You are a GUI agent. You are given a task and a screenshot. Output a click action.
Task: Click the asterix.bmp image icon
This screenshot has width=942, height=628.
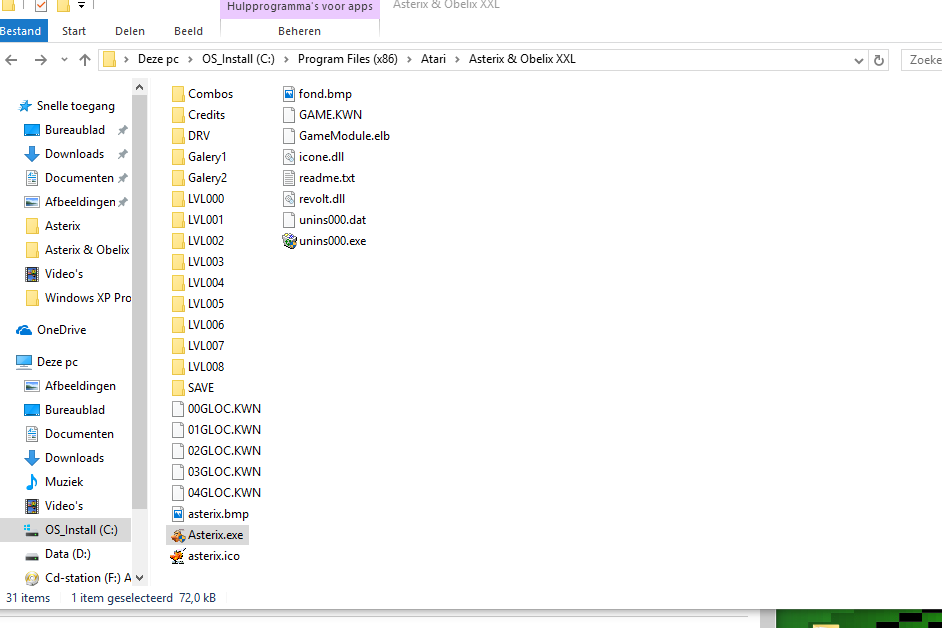tap(178, 514)
